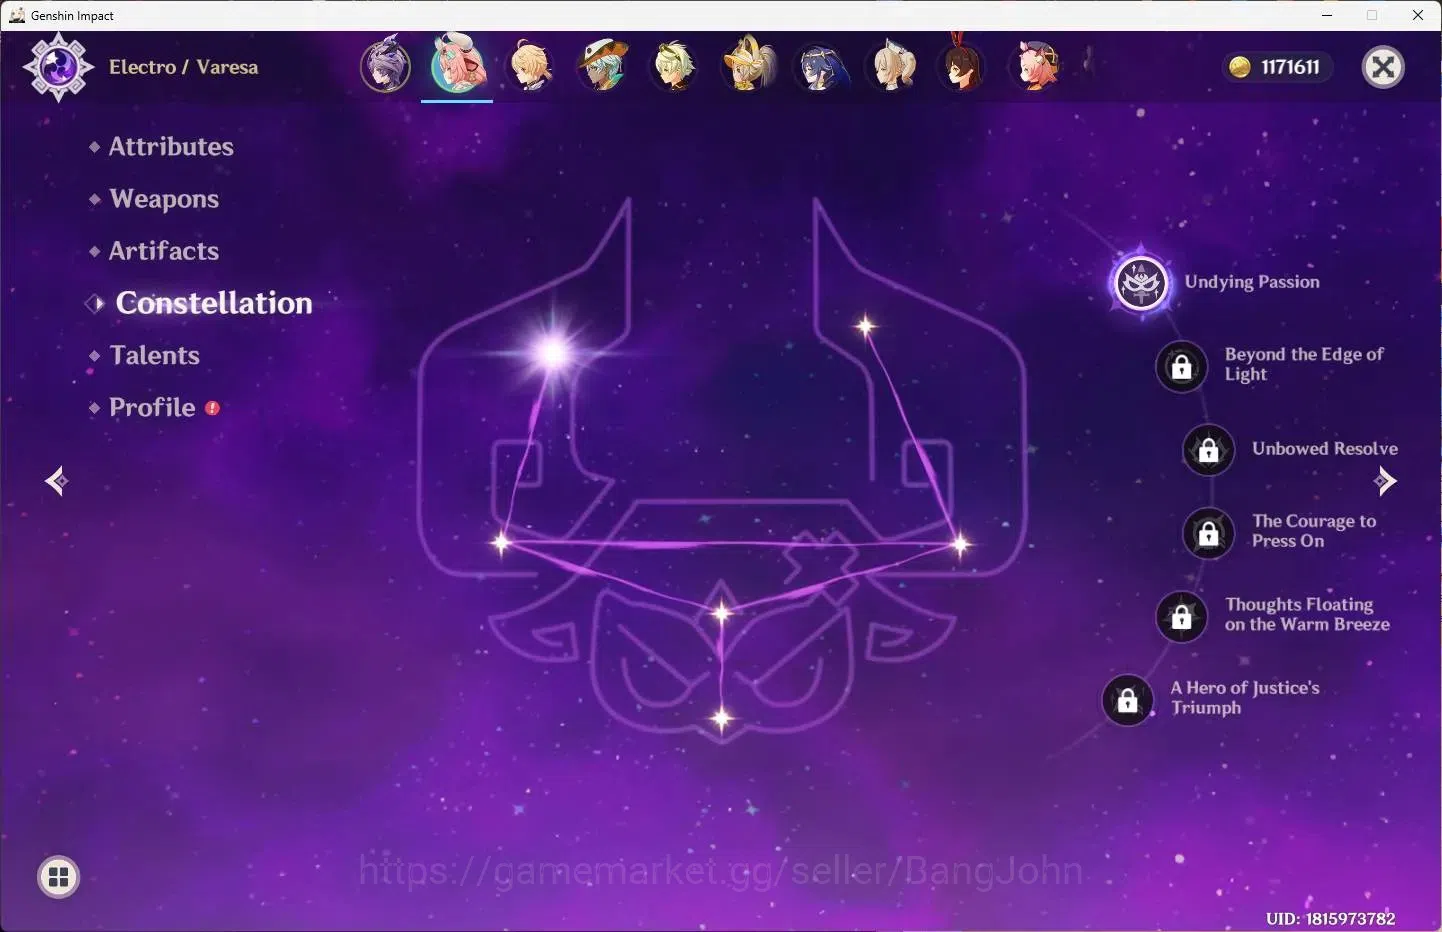Image resolution: width=1442 pixels, height=932 pixels.
Task: Click the Electro / Varesa title text
Action: point(183,67)
